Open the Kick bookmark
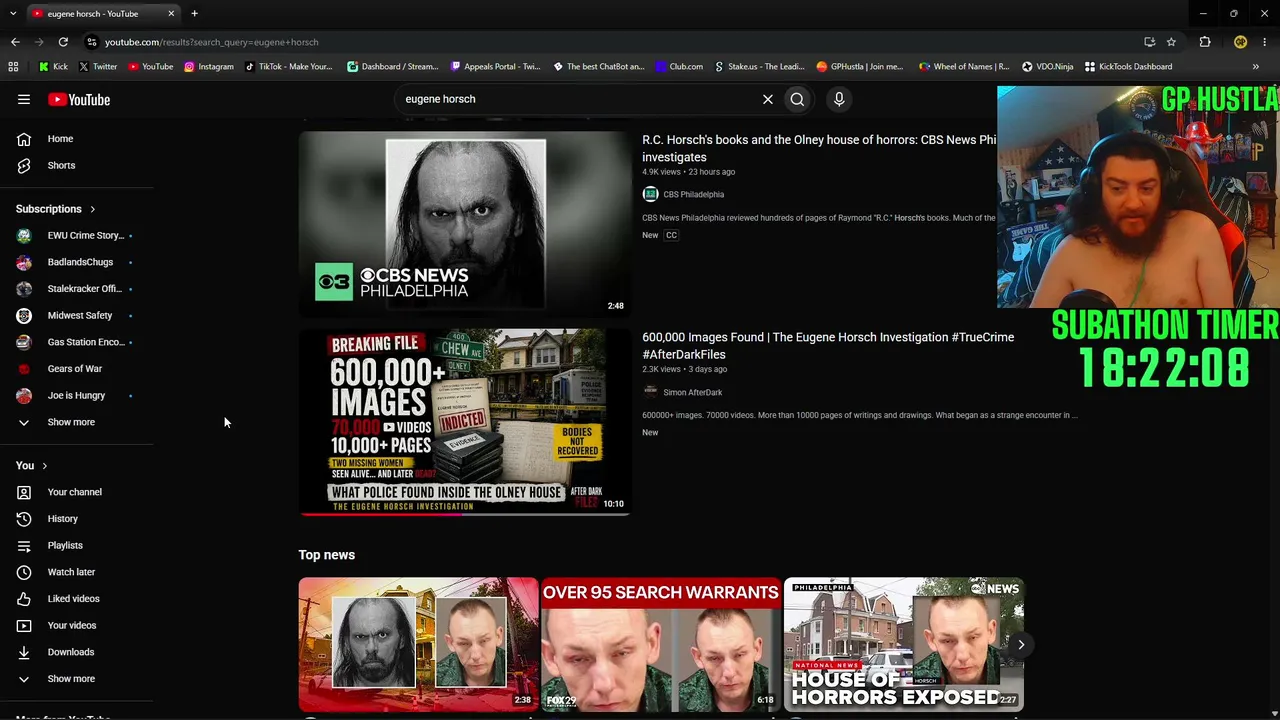Screen dimensions: 1280x720 pyautogui.click(x=53, y=67)
